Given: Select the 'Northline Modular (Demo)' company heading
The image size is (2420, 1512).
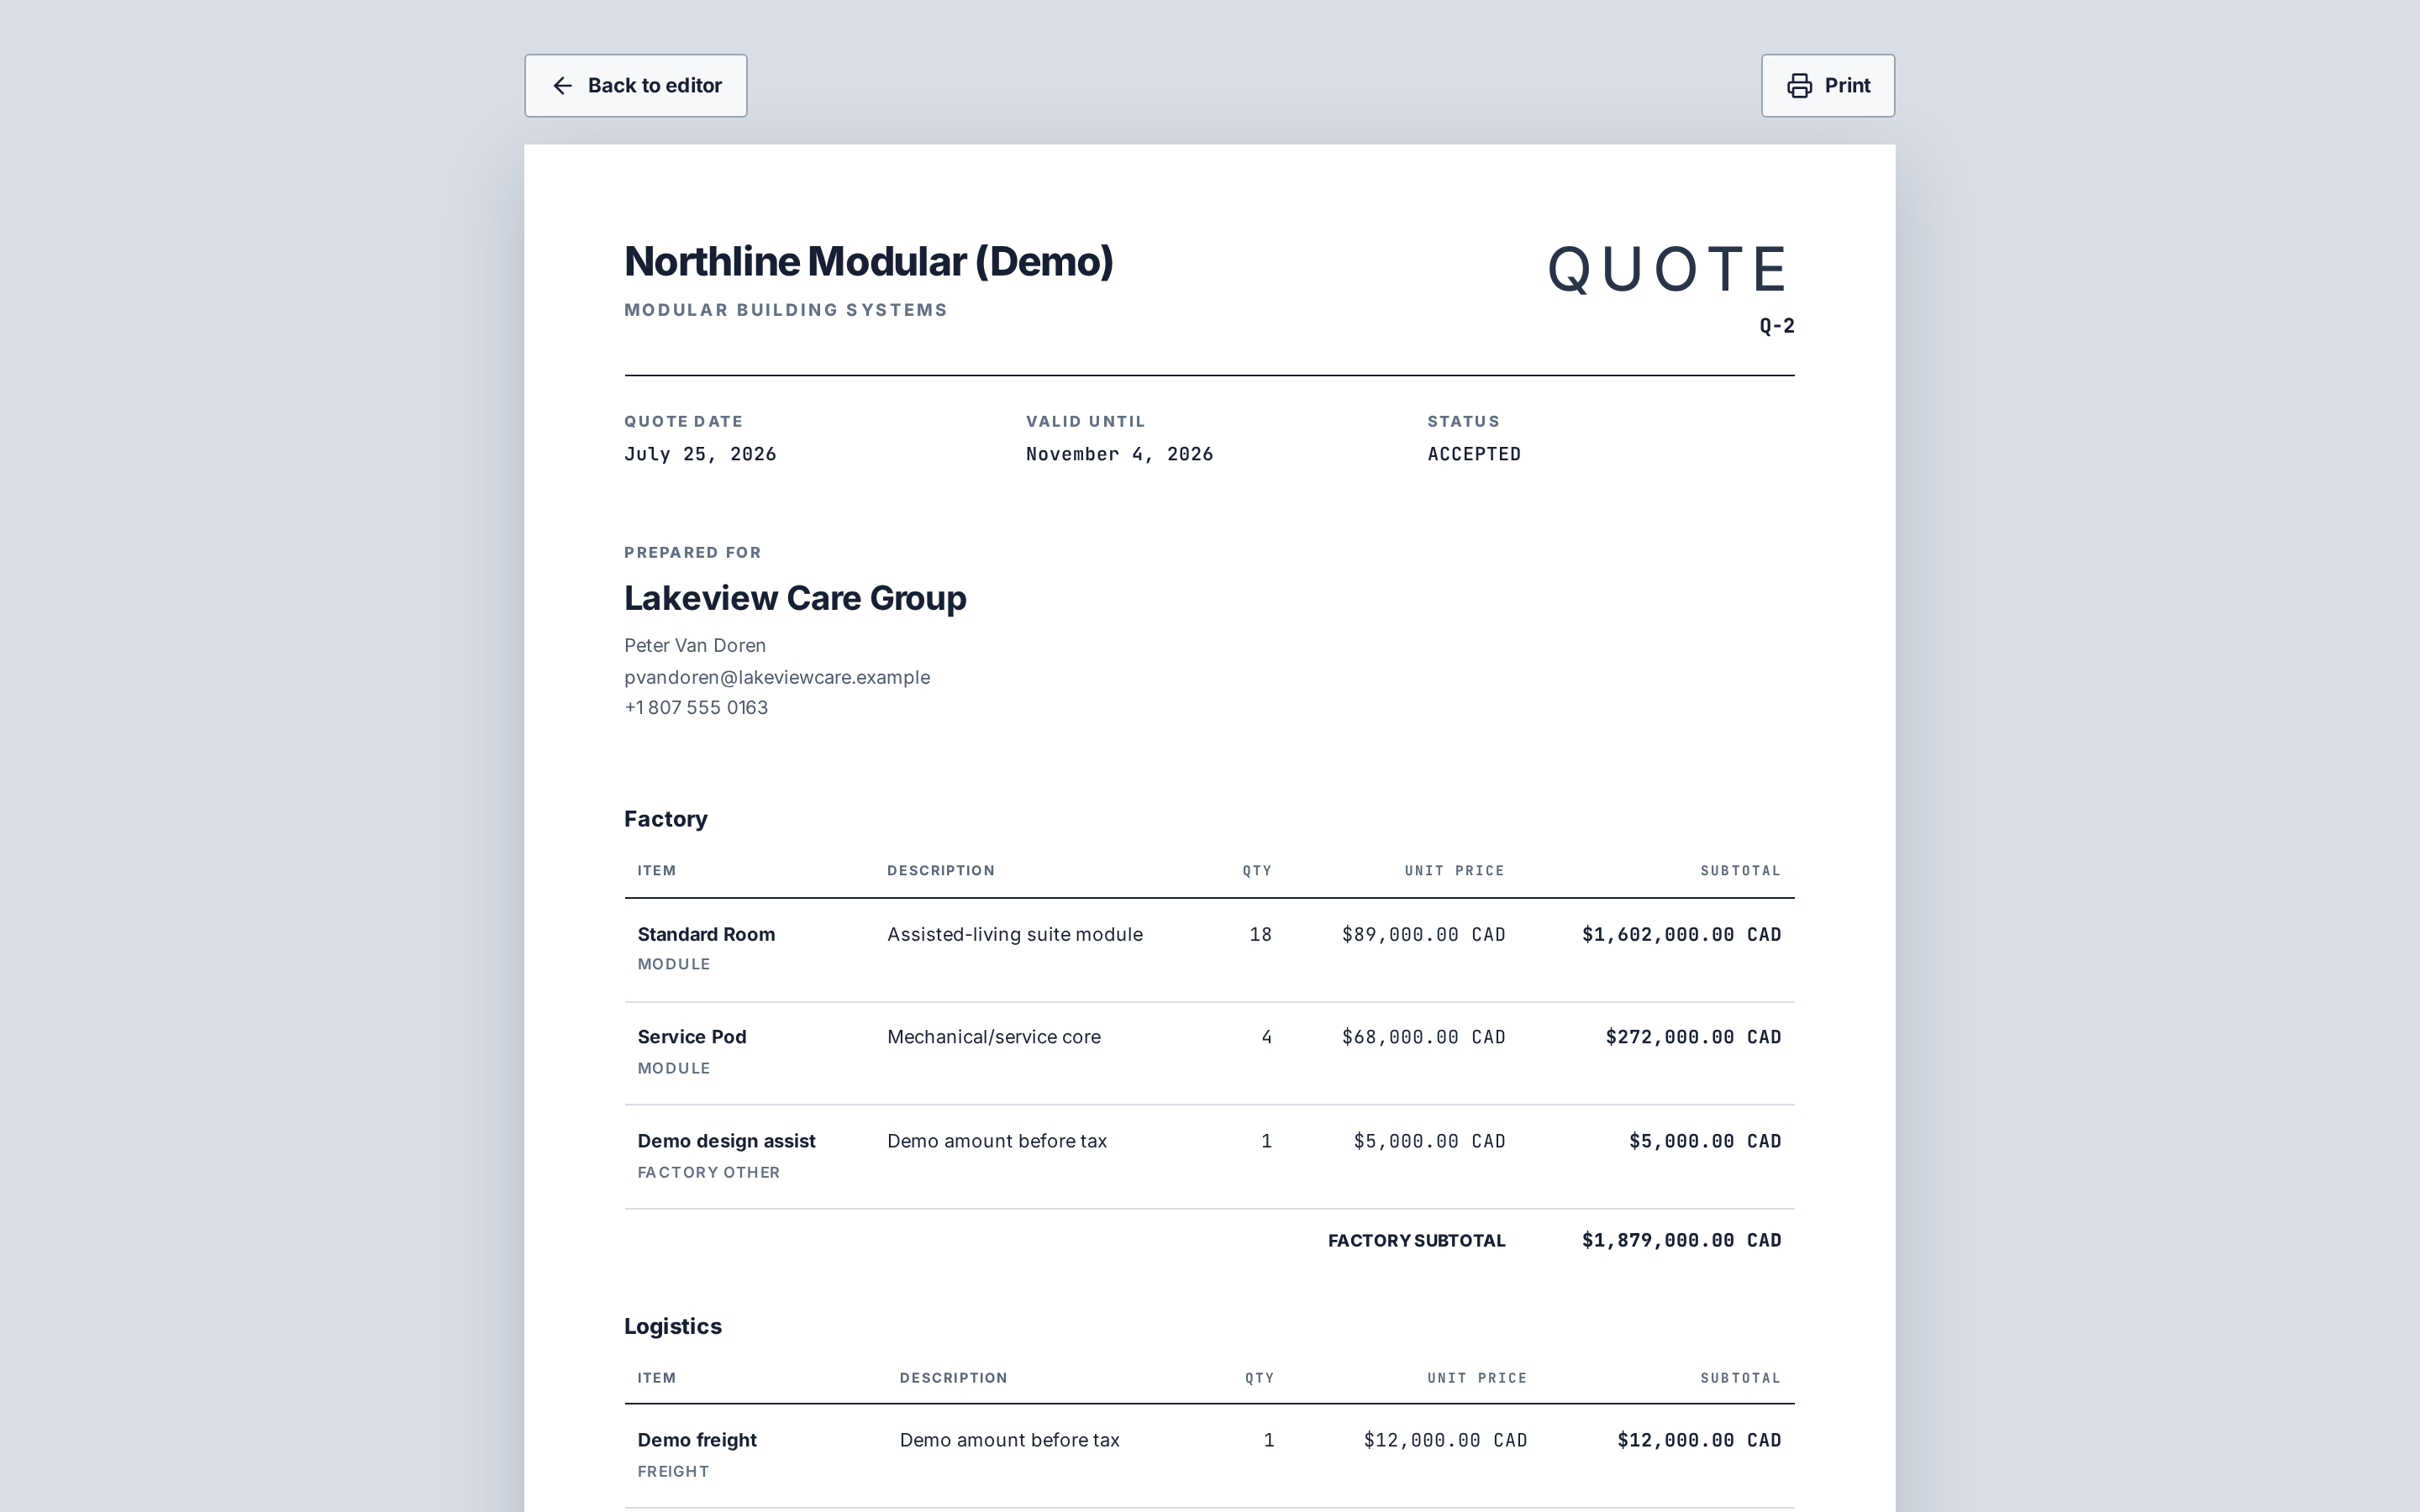Looking at the screenshot, I should click(x=868, y=262).
